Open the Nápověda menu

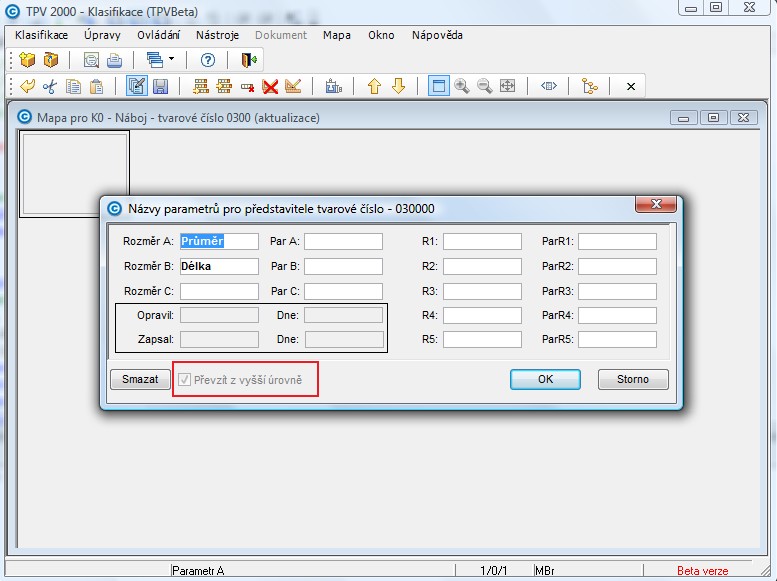tap(437, 35)
